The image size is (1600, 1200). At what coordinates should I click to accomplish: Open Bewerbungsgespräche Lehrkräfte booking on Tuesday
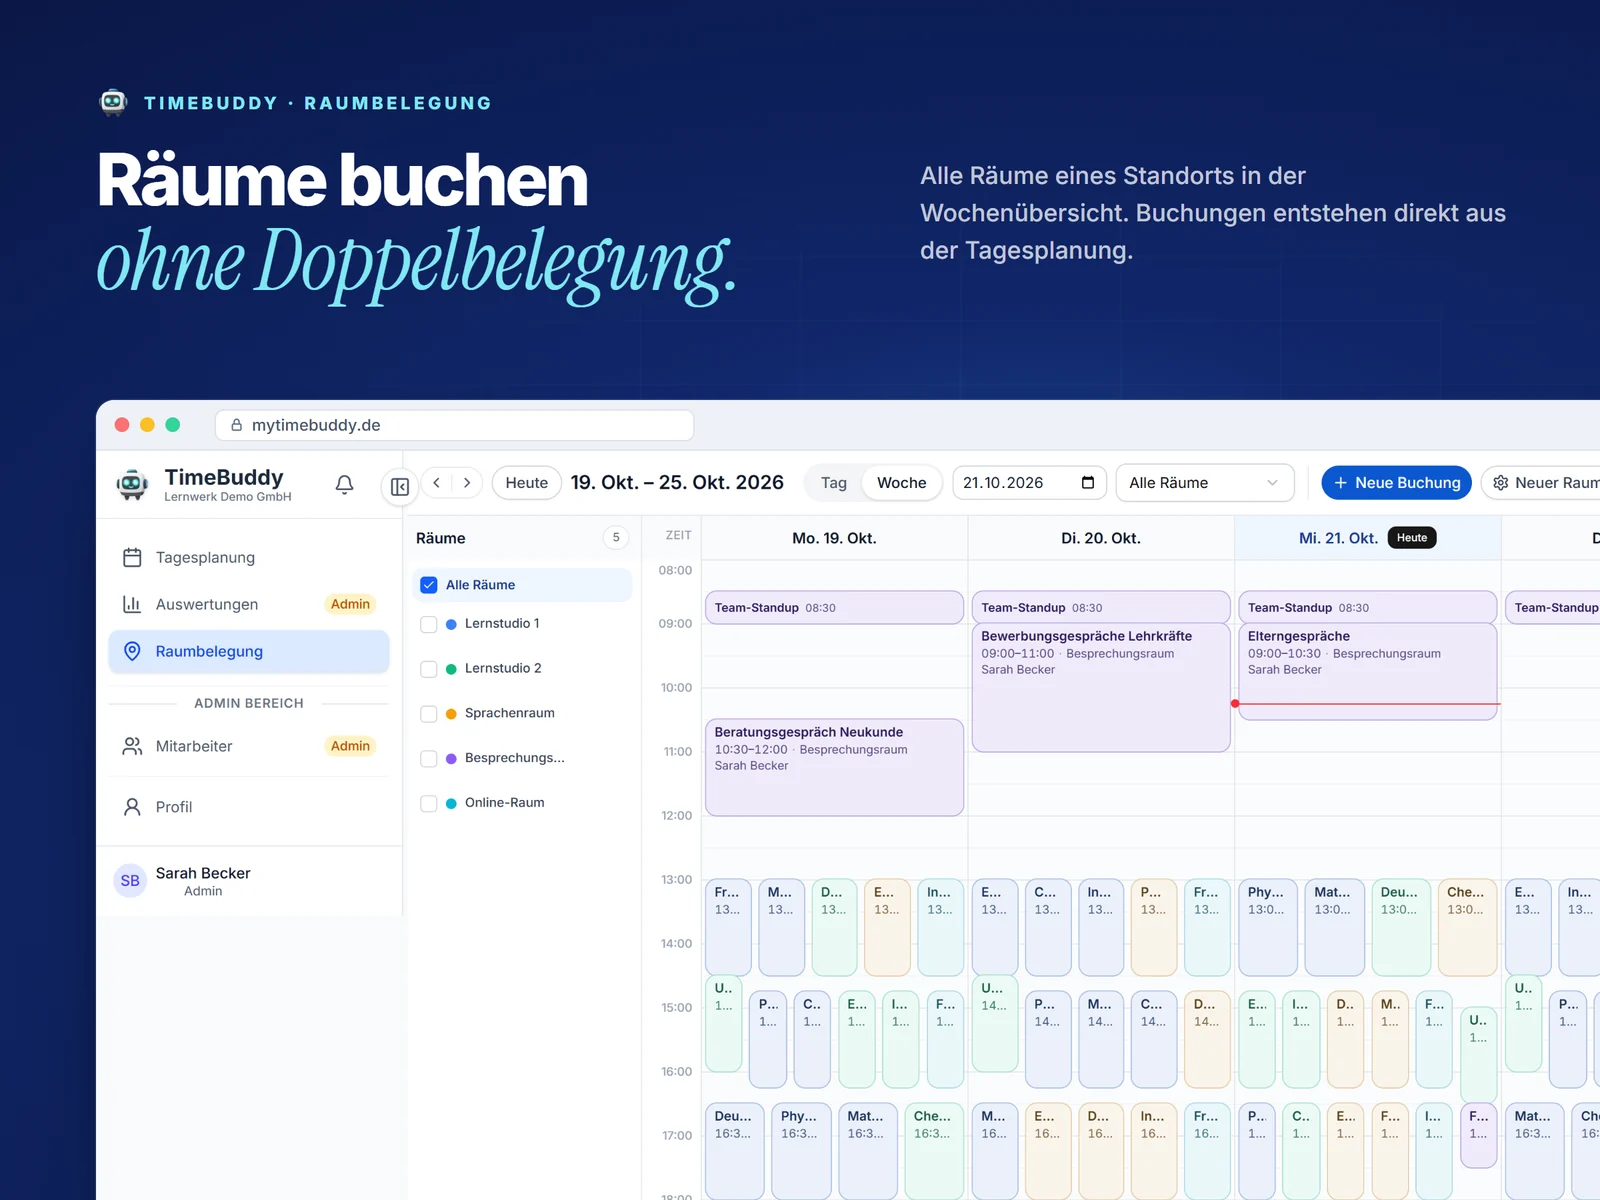(x=1101, y=687)
